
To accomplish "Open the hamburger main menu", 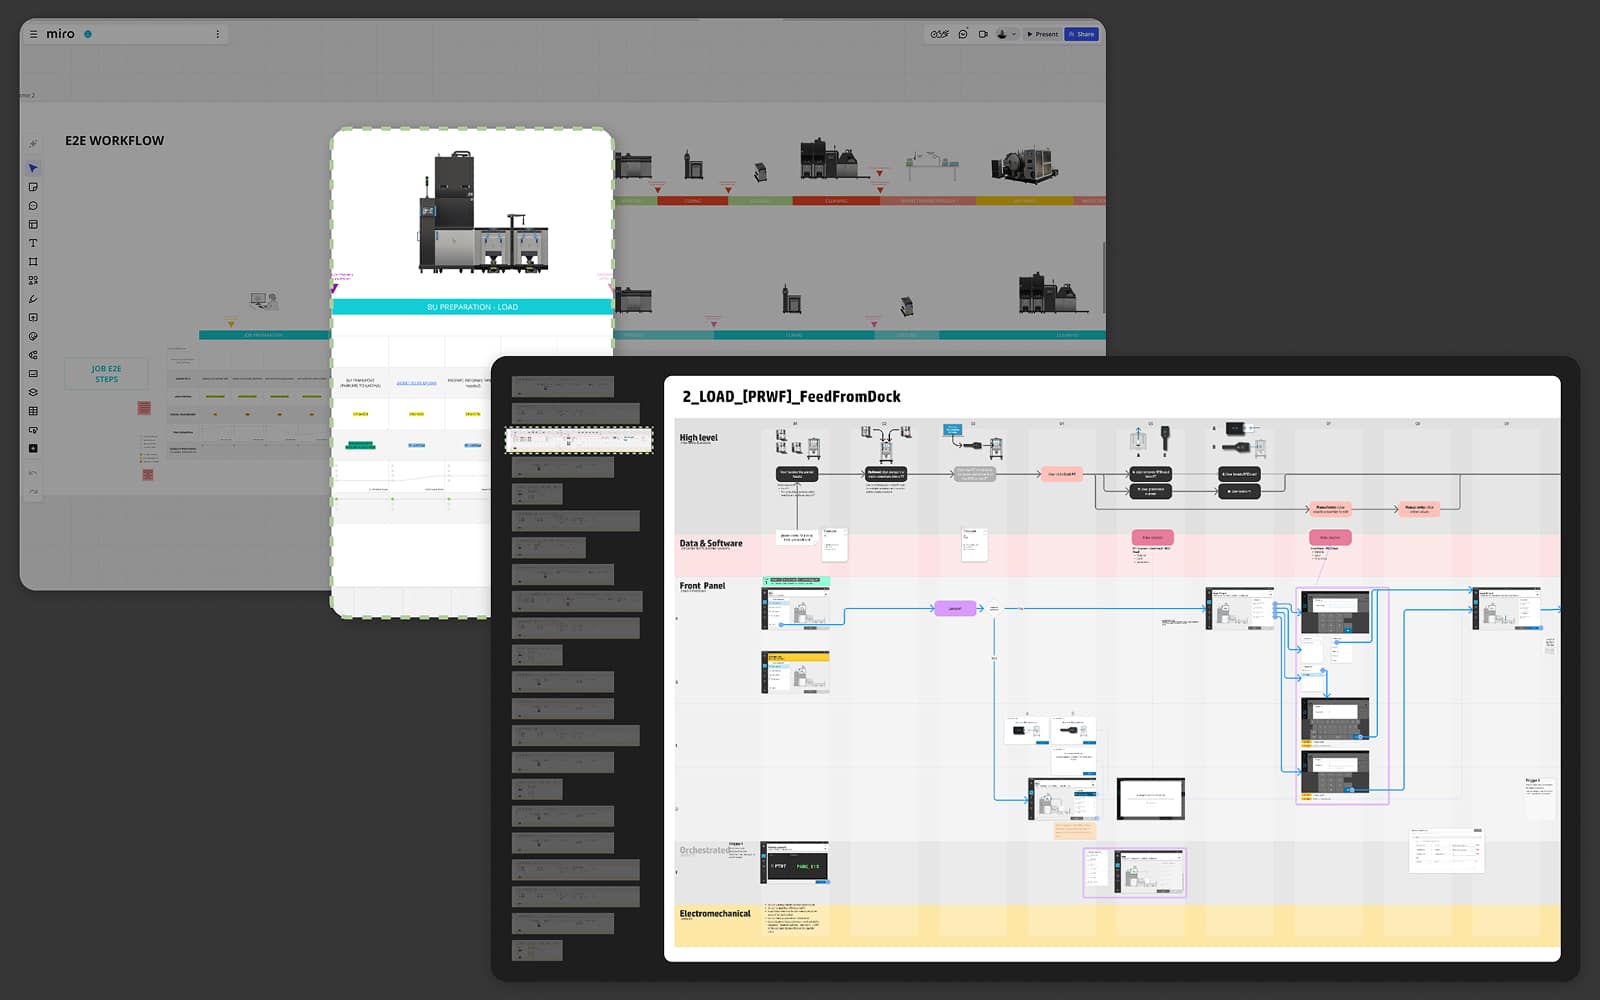I will tap(33, 34).
